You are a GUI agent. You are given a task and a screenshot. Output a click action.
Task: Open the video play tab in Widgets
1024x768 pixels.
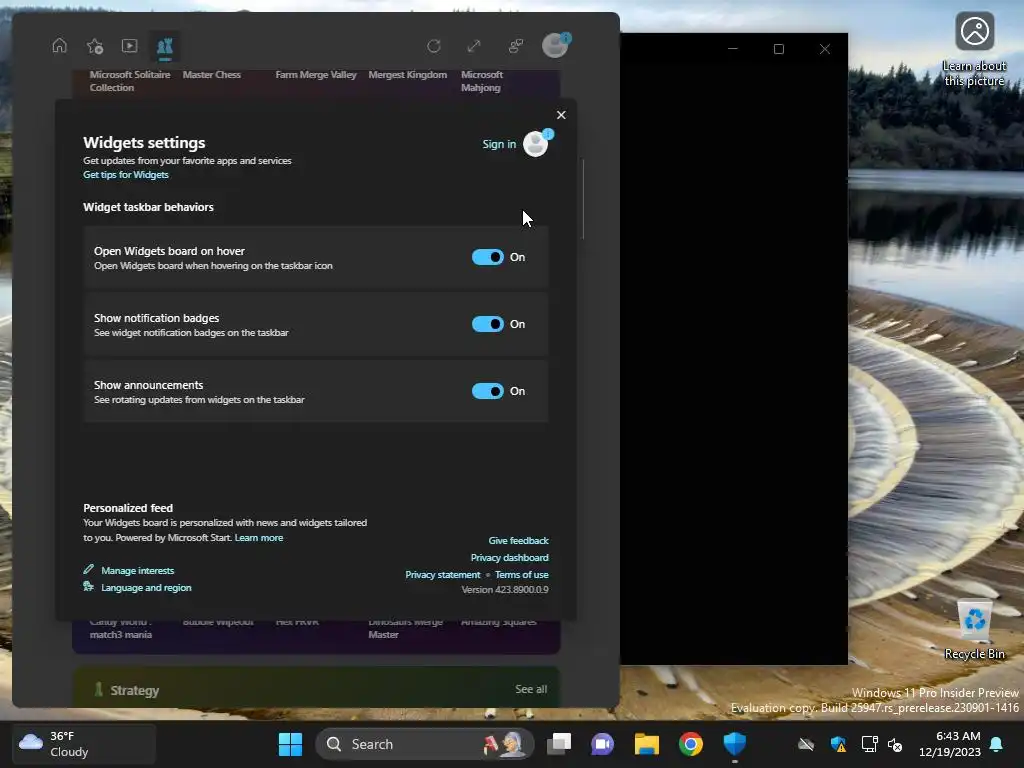pyautogui.click(x=129, y=46)
